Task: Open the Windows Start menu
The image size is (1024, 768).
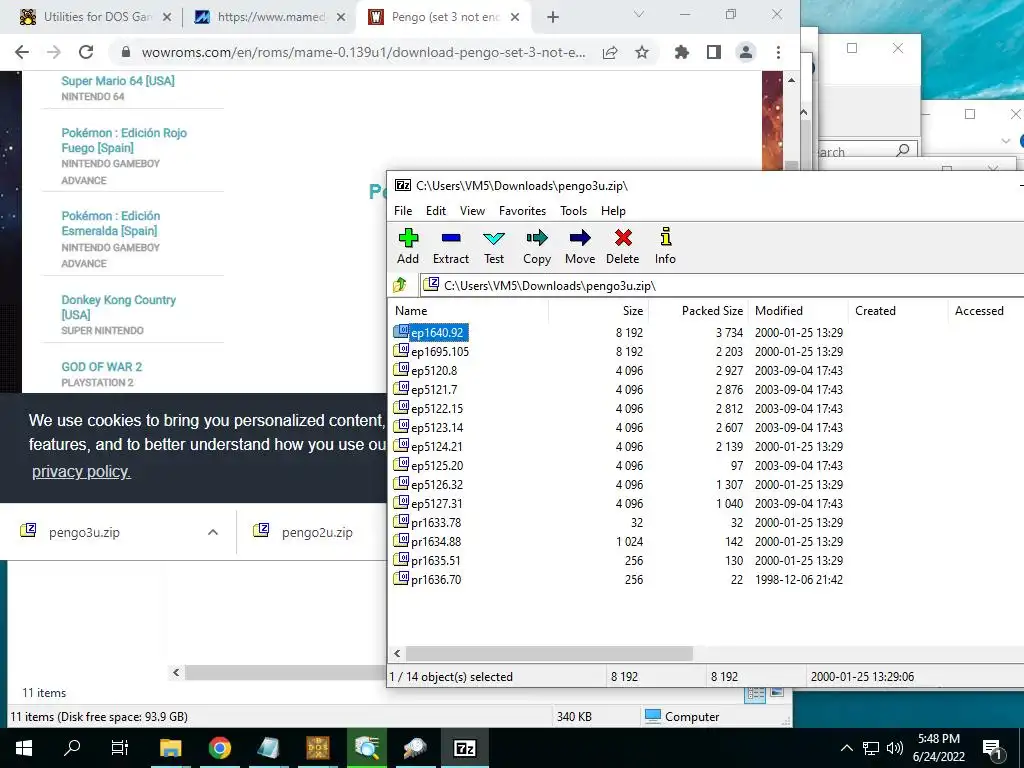Action: [x=24, y=748]
